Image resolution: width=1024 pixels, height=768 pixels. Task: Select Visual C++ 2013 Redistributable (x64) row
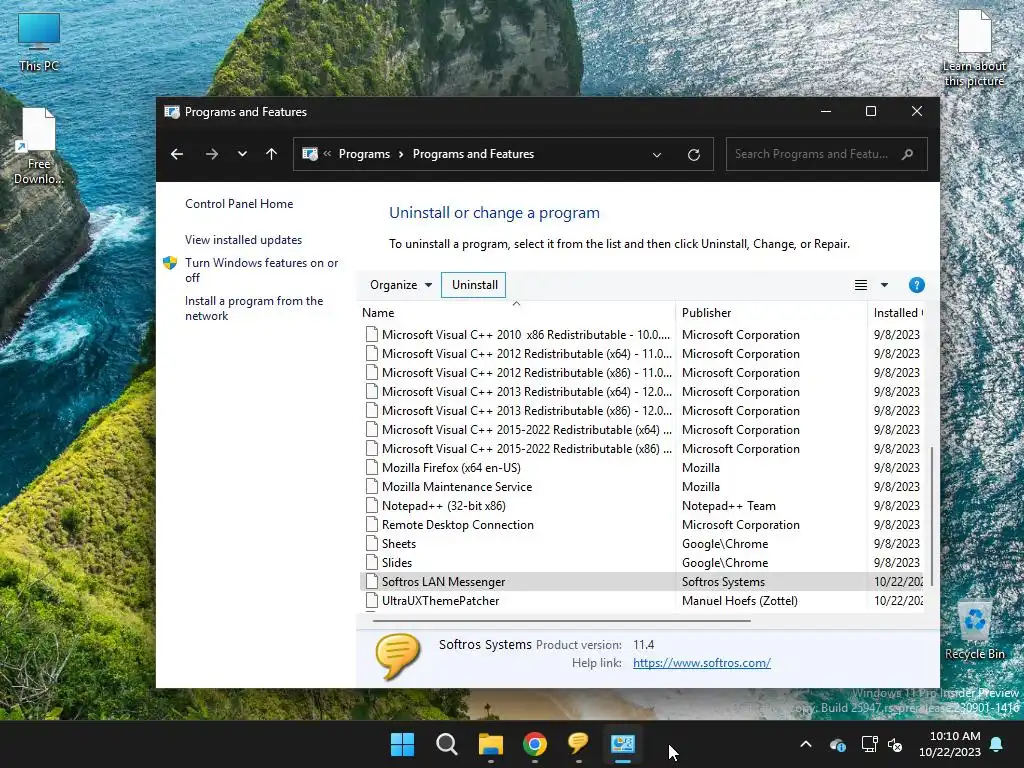pos(642,391)
